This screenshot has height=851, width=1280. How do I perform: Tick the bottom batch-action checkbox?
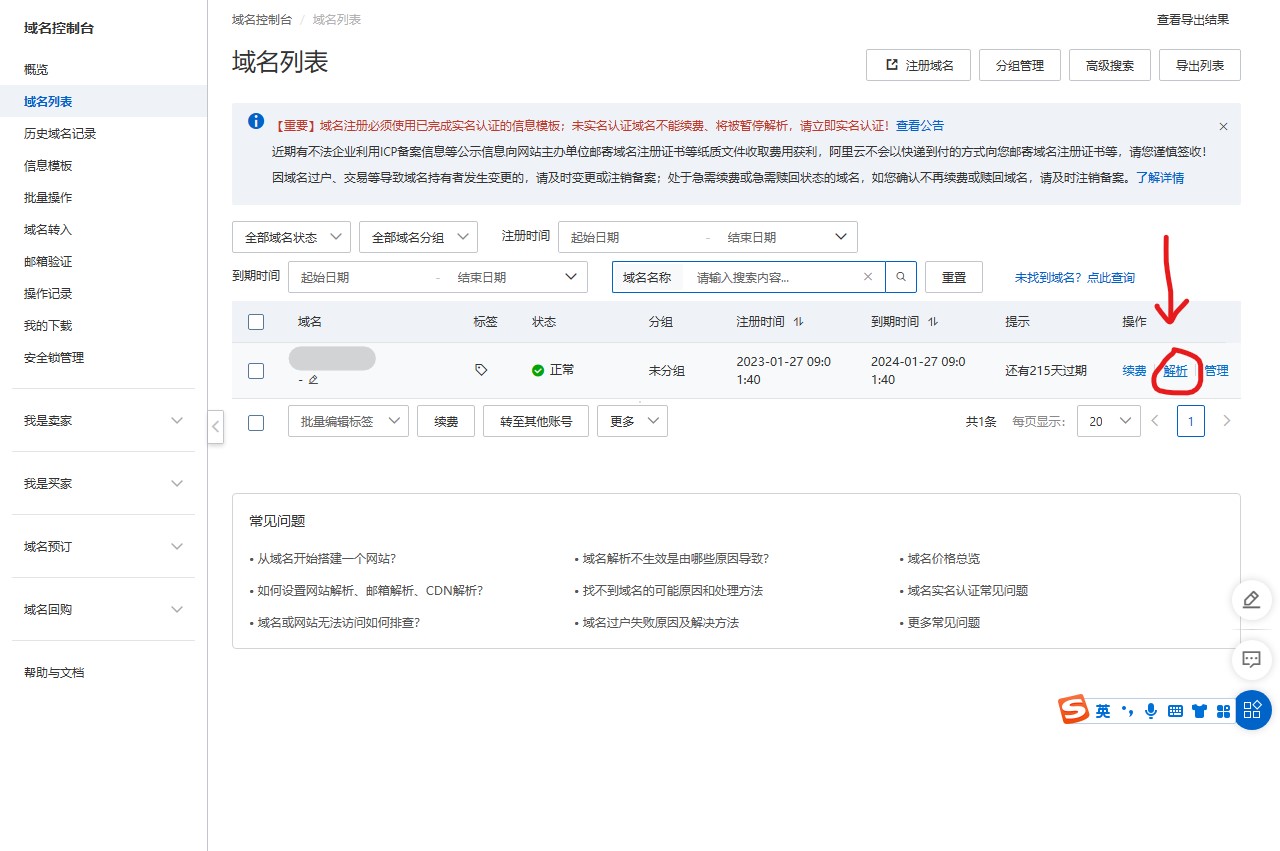click(256, 422)
